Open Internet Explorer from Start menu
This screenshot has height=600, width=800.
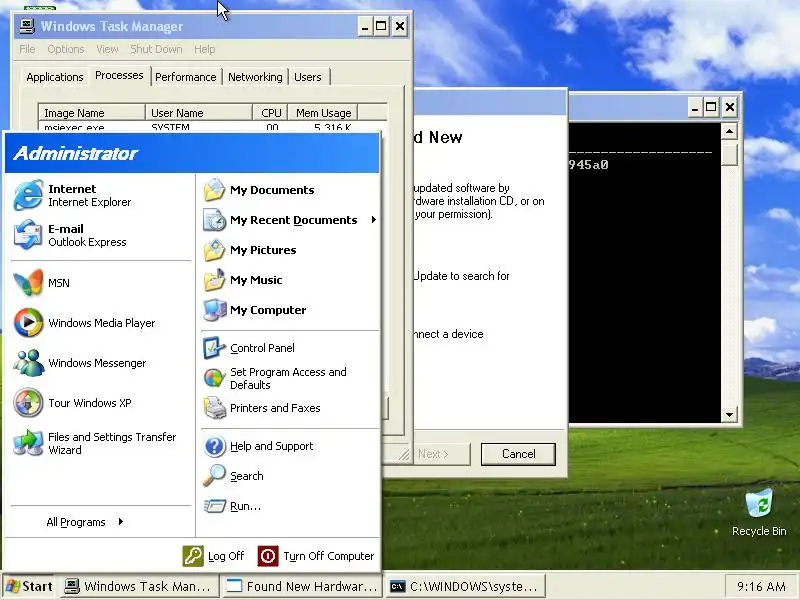click(72, 195)
